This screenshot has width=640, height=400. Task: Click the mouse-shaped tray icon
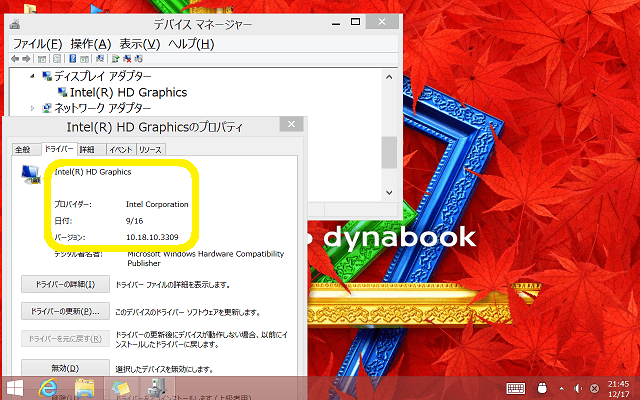[x=542, y=388]
